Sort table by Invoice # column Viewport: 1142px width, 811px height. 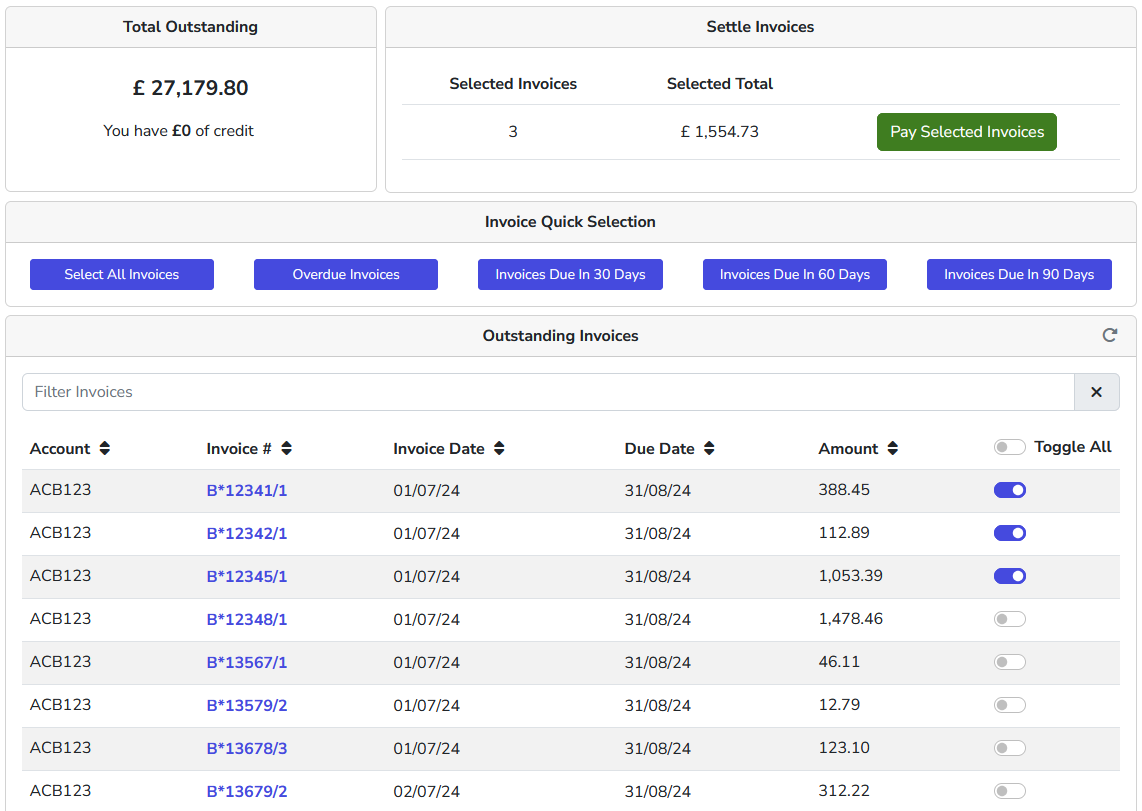286,448
